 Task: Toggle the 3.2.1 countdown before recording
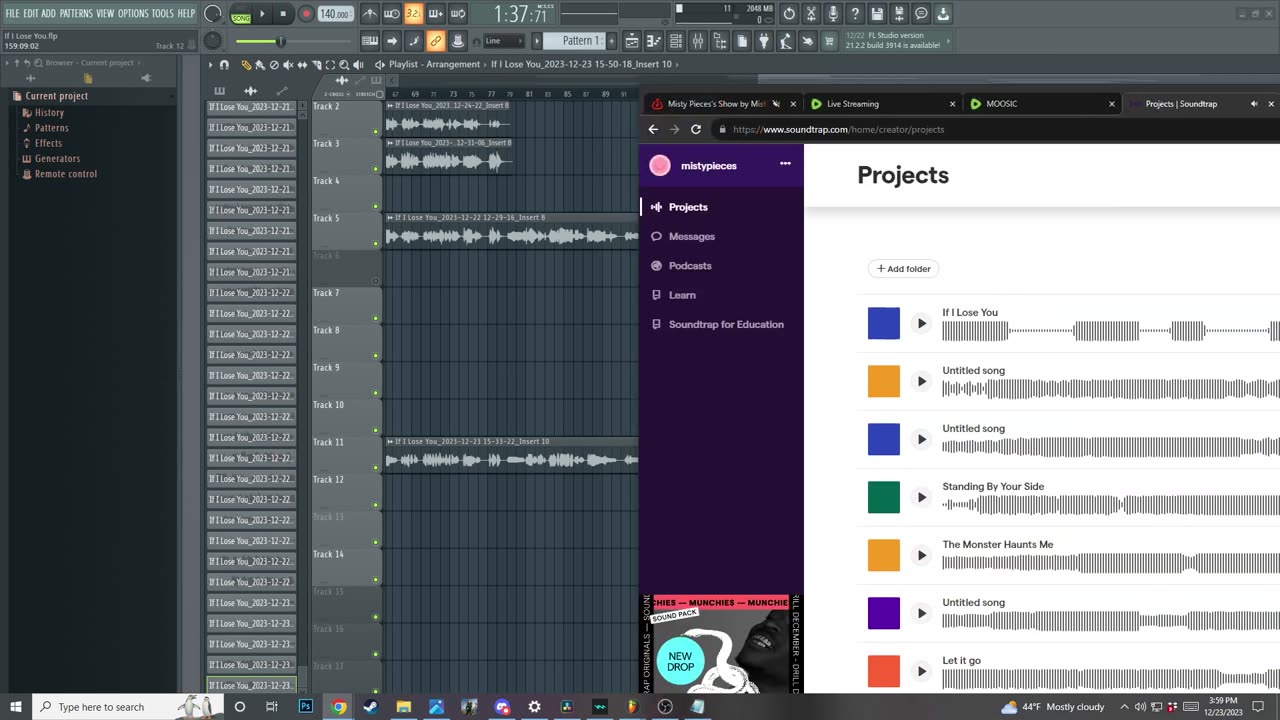click(x=414, y=14)
